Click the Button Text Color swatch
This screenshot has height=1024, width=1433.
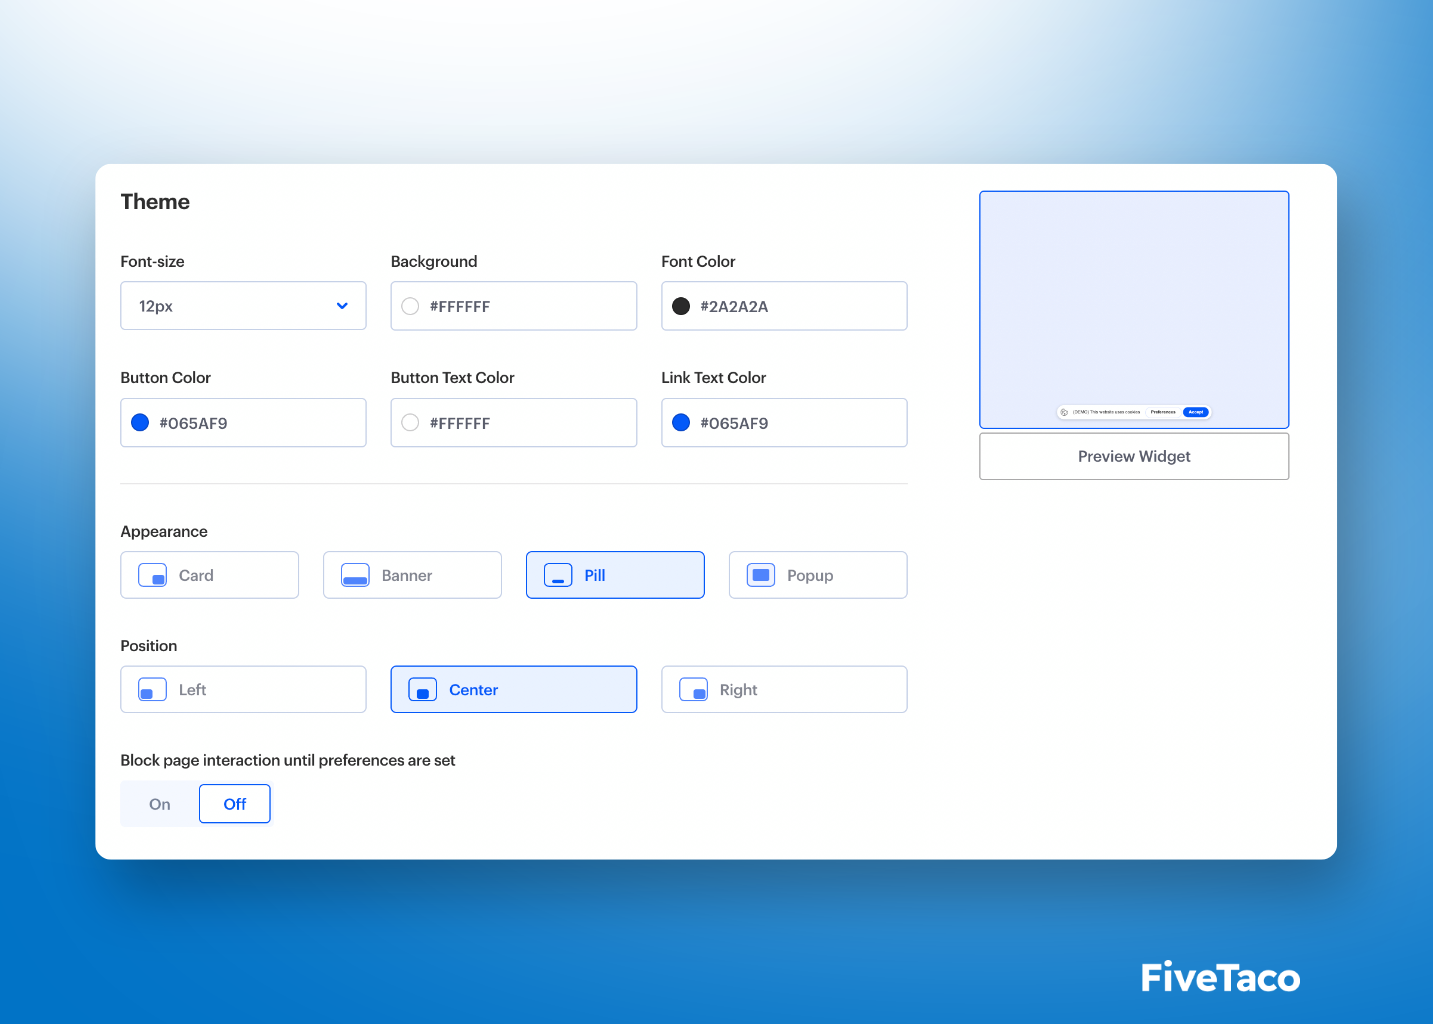click(410, 423)
